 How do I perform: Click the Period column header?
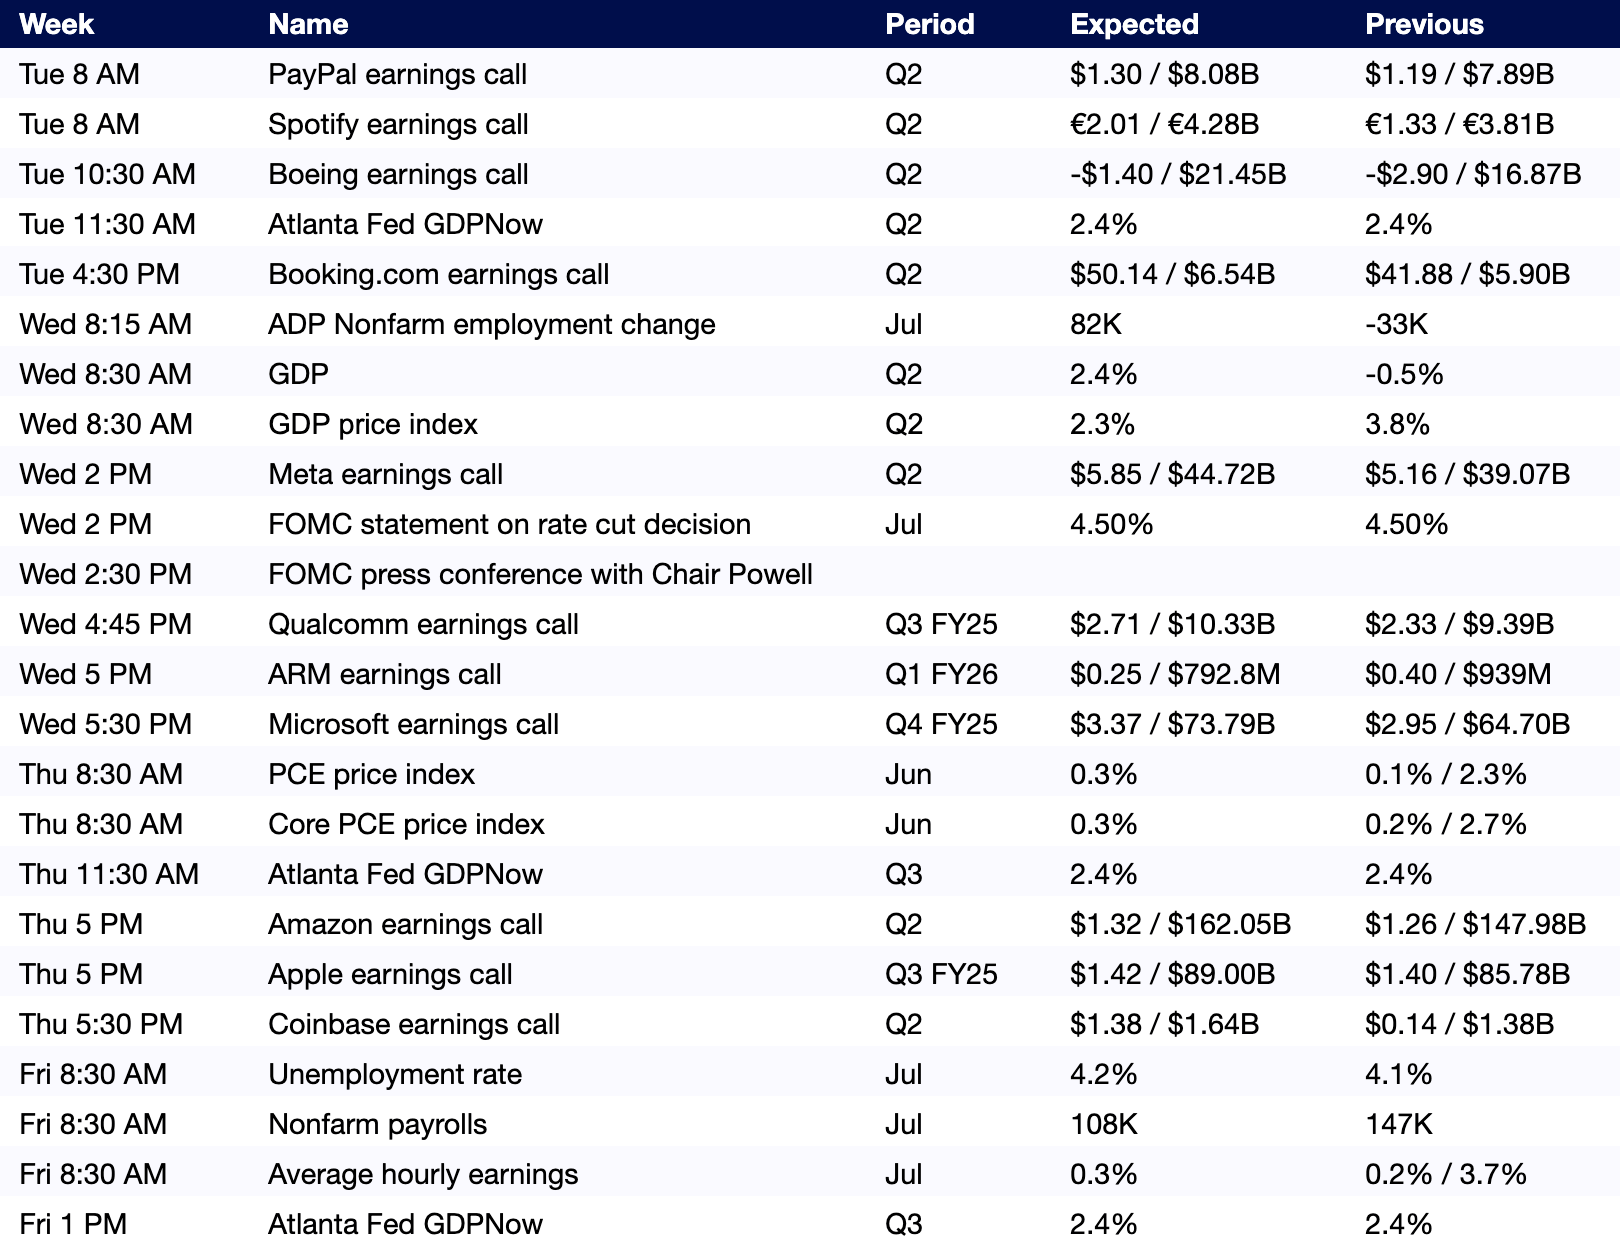(x=929, y=24)
